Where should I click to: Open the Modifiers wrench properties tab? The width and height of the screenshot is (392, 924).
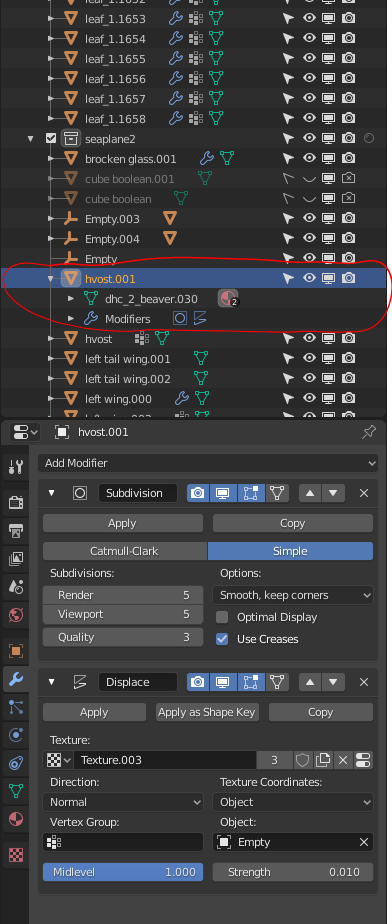15,679
